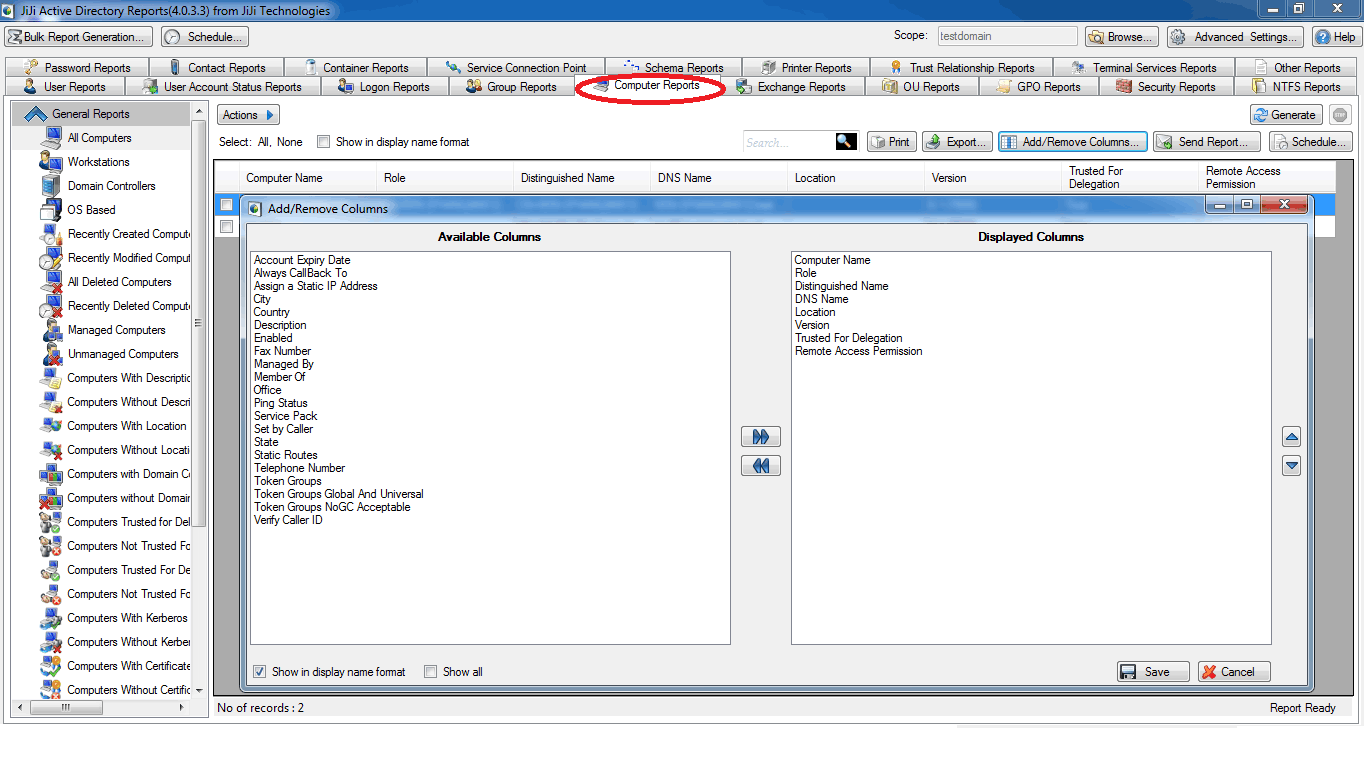Click the Generate button
The image size is (1364, 768).
tap(1286, 115)
